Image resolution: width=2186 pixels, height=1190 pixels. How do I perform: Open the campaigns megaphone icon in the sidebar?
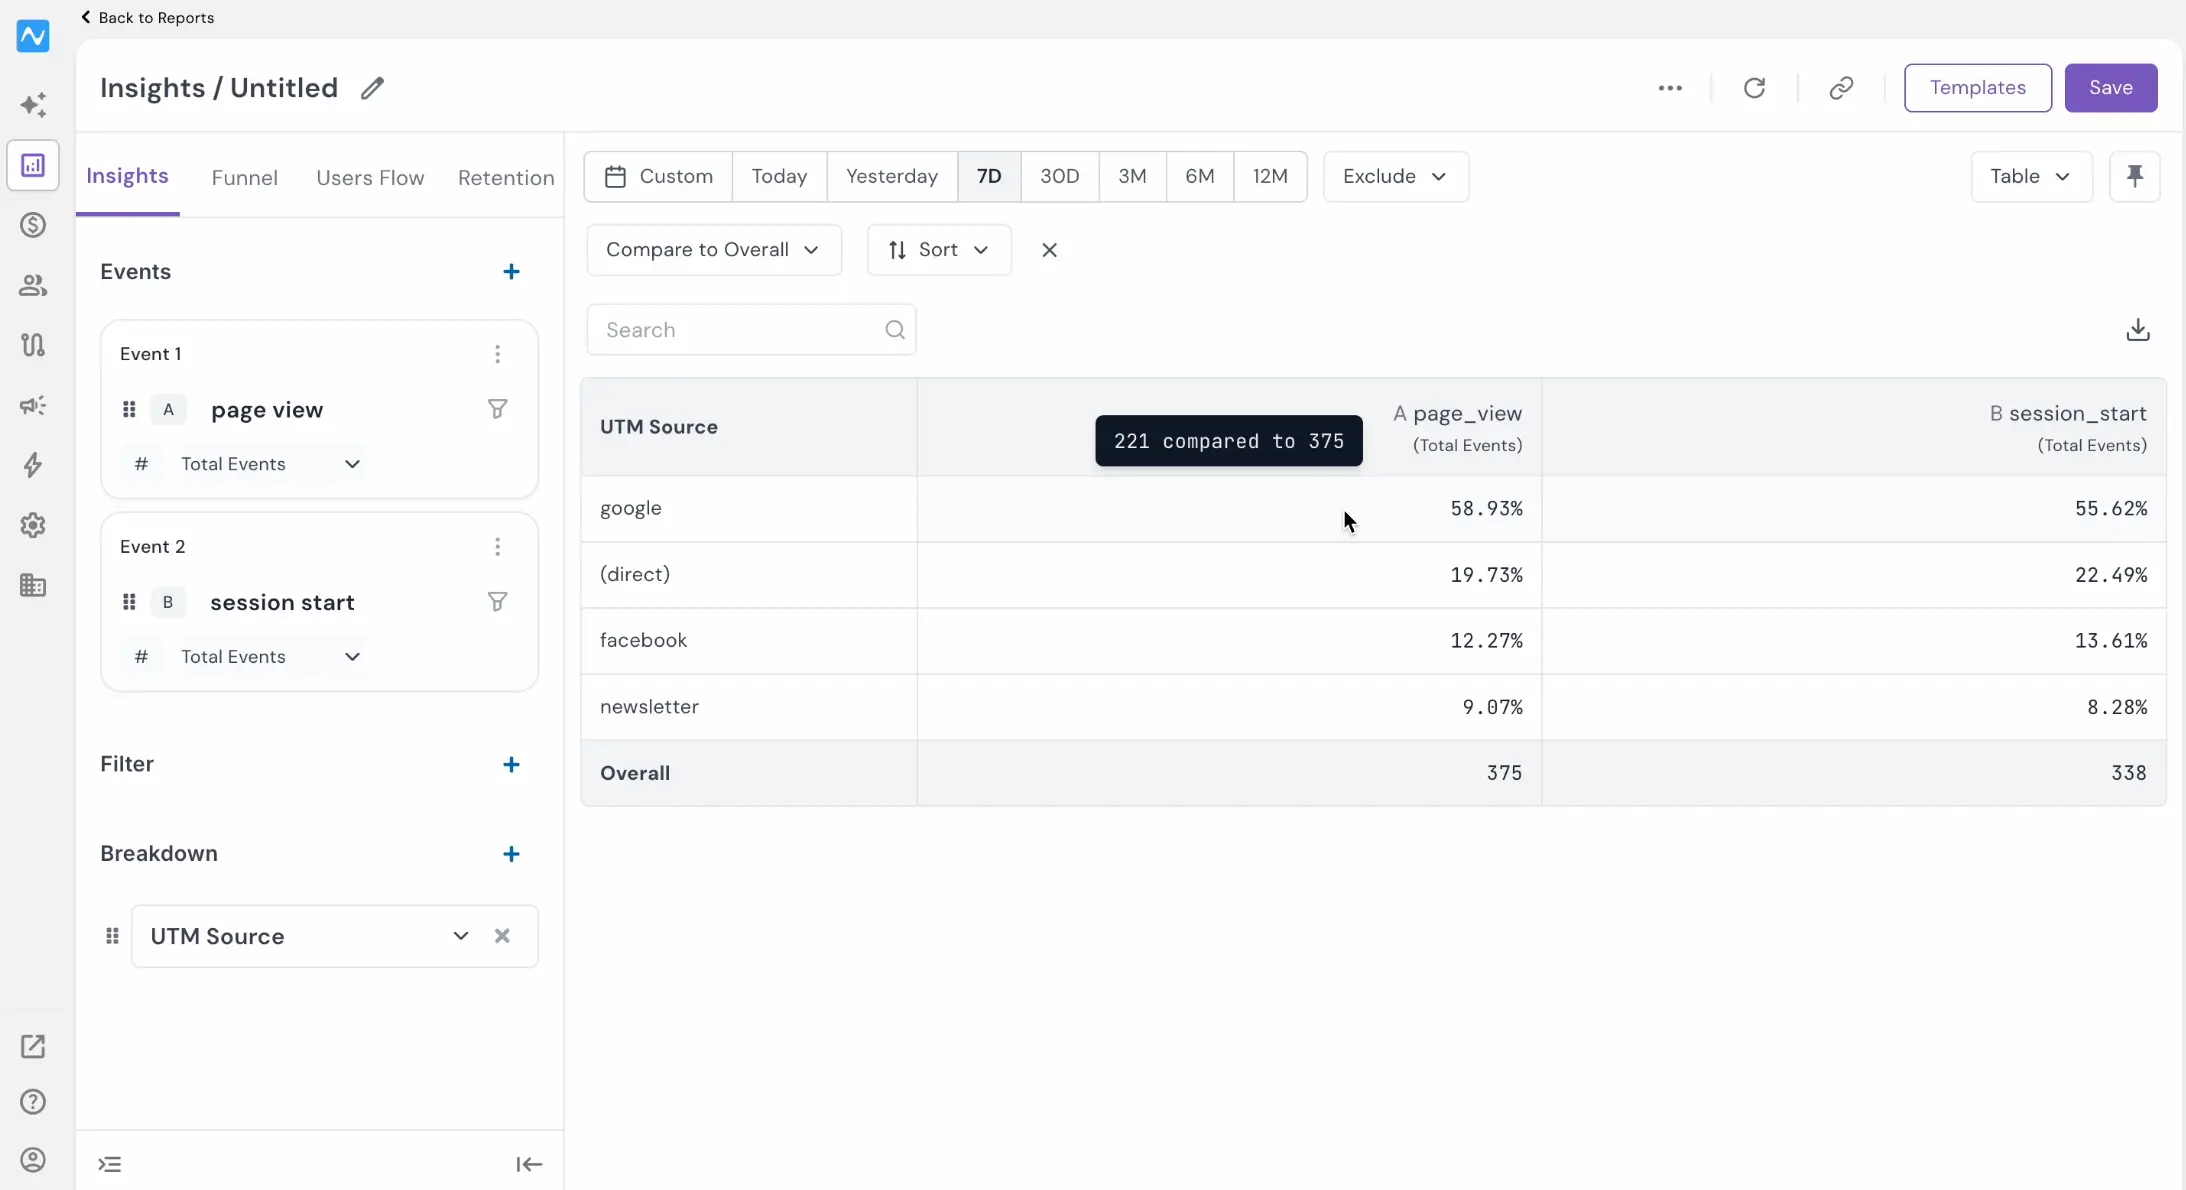click(x=33, y=405)
